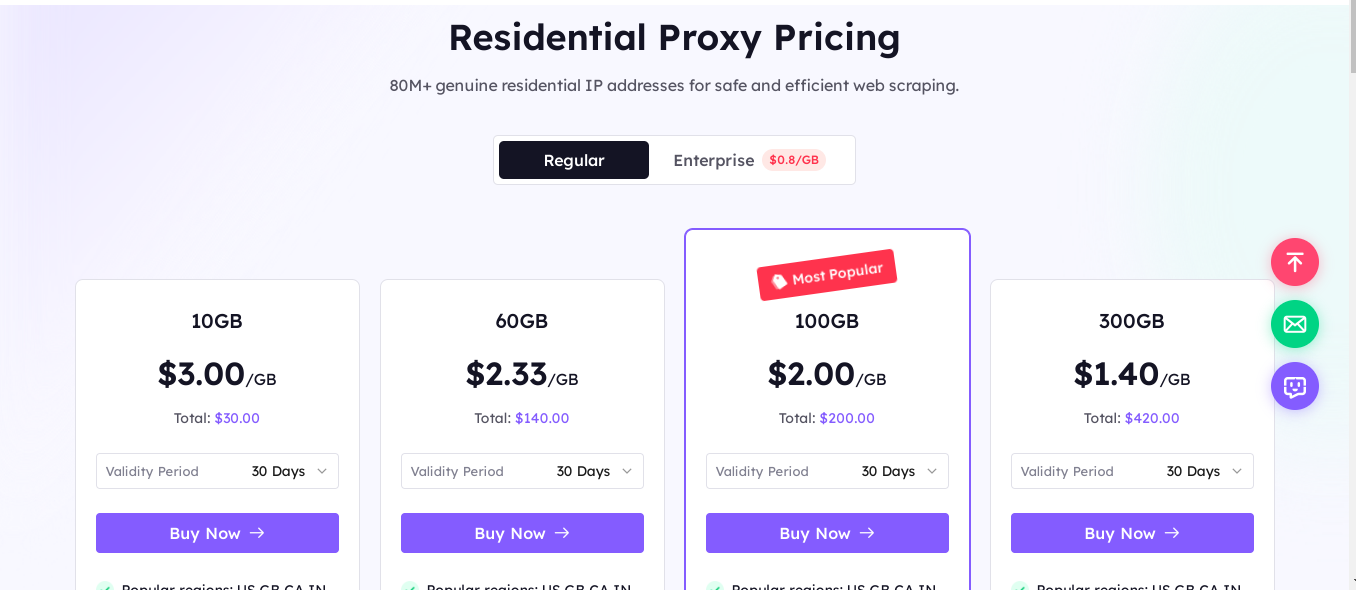Switch to the Regular pricing tab

(574, 160)
